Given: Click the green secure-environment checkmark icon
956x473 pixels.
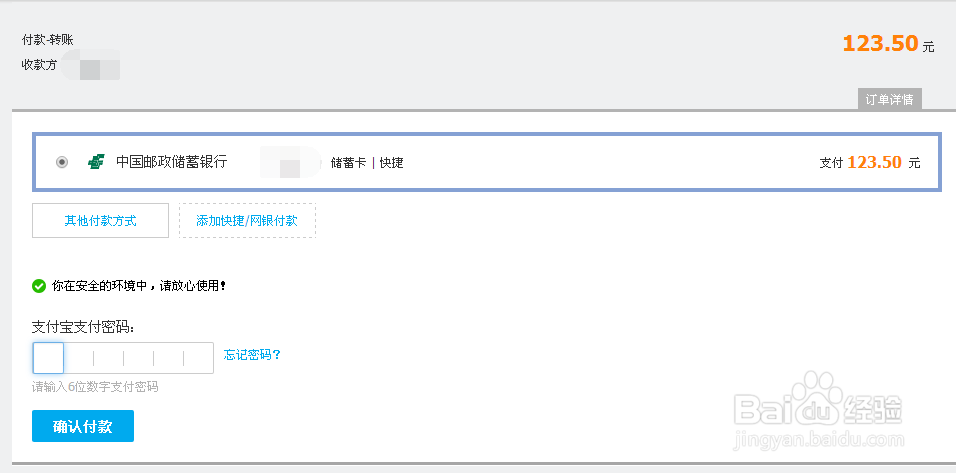Looking at the screenshot, I should click(39, 285).
